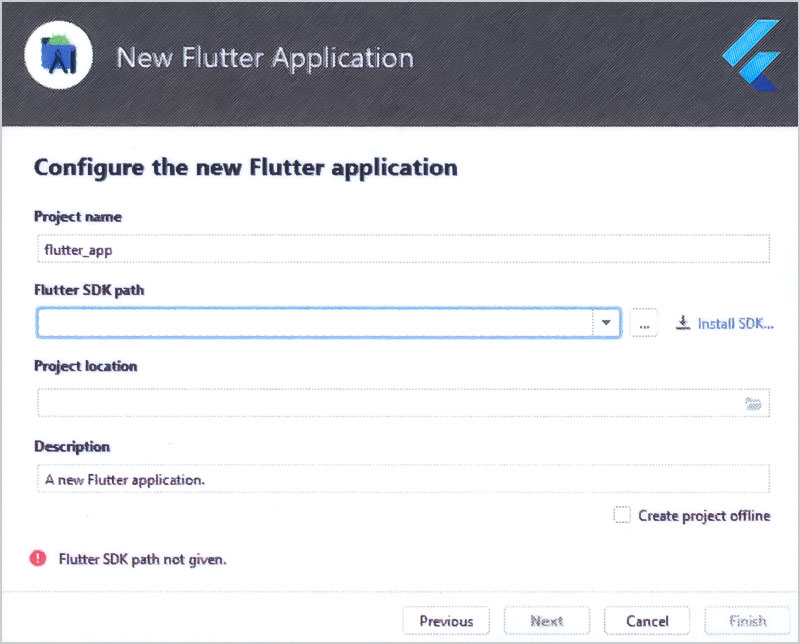This screenshot has width=800, height=644.
Task: Expand the Flutter SDK path dropdown arrow
Action: pyautogui.click(x=606, y=323)
